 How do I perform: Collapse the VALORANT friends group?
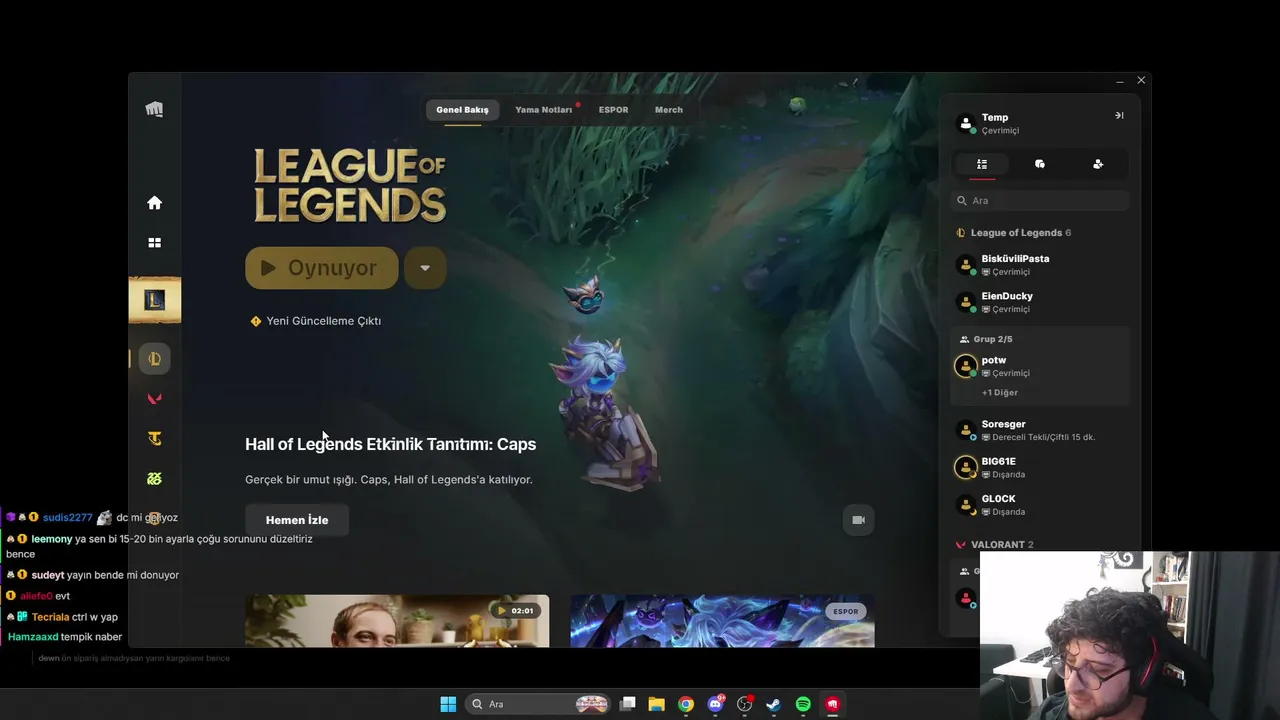point(995,545)
